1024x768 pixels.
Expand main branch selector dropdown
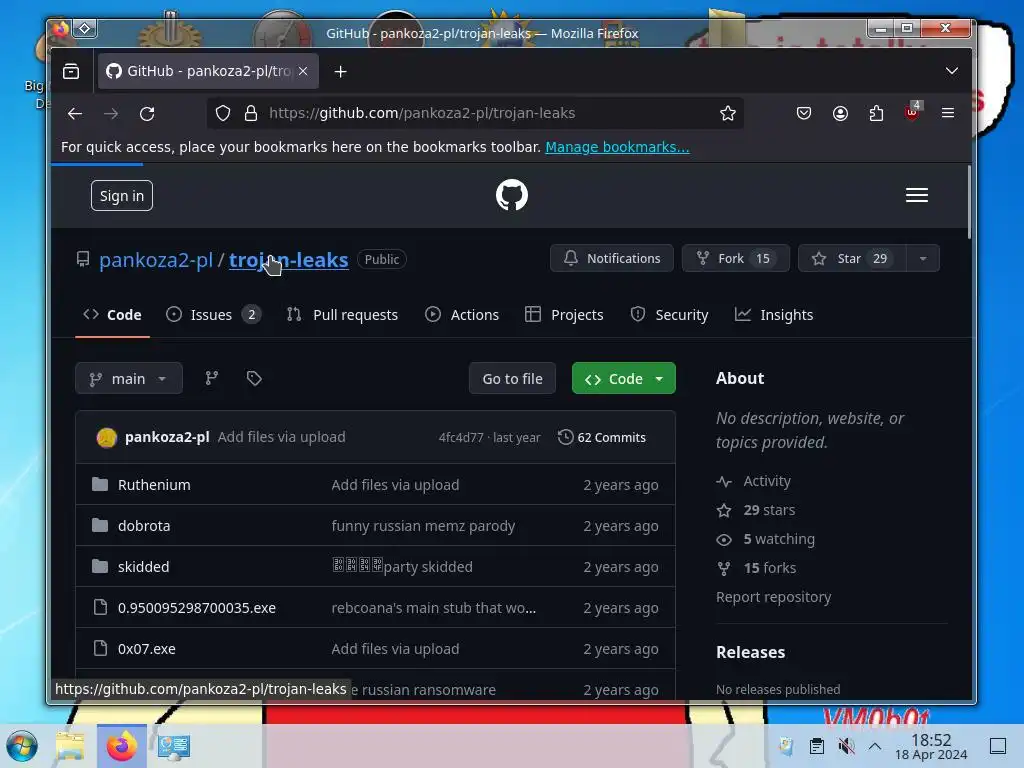(x=129, y=379)
